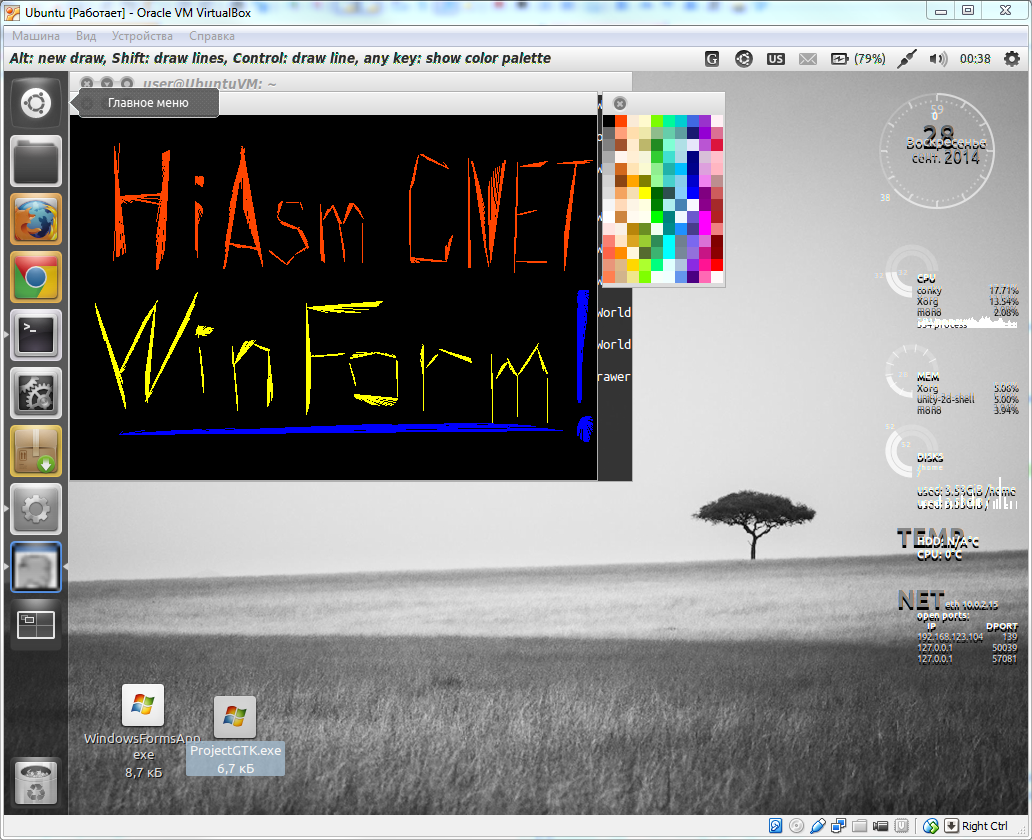Open the Справка menu
This screenshot has width=1032, height=840.
click(x=212, y=36)
